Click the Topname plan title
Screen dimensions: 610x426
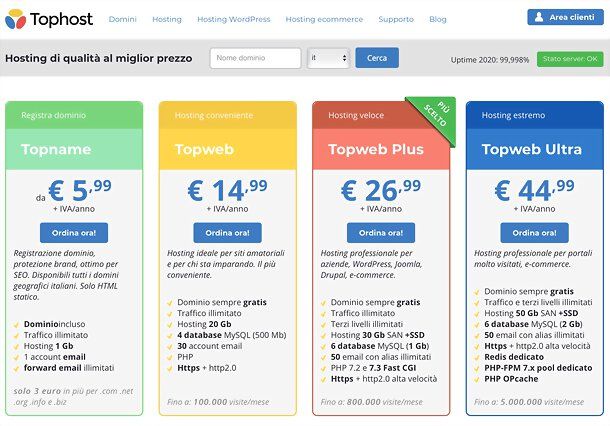[x=56, y=149]
